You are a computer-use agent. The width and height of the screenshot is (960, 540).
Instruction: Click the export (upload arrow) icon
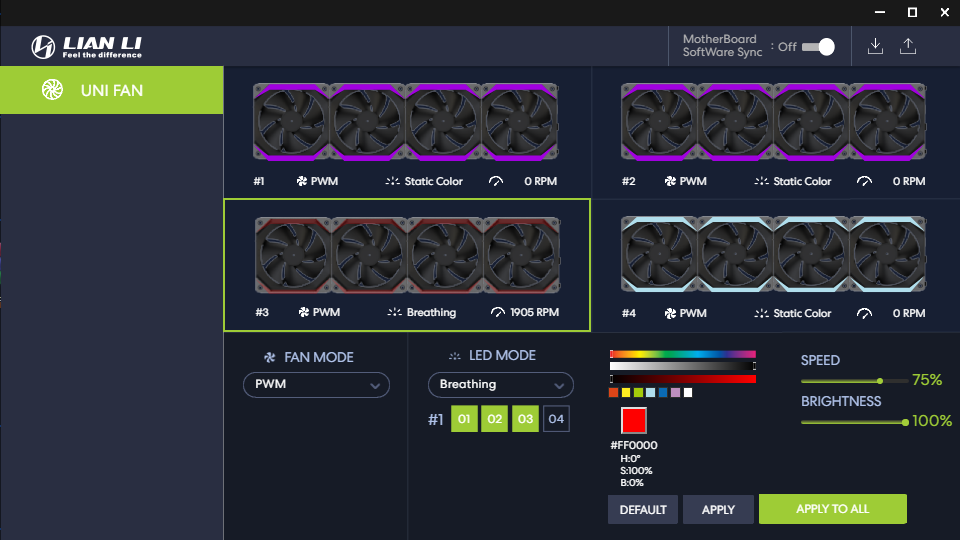click(x=908, y=46)
